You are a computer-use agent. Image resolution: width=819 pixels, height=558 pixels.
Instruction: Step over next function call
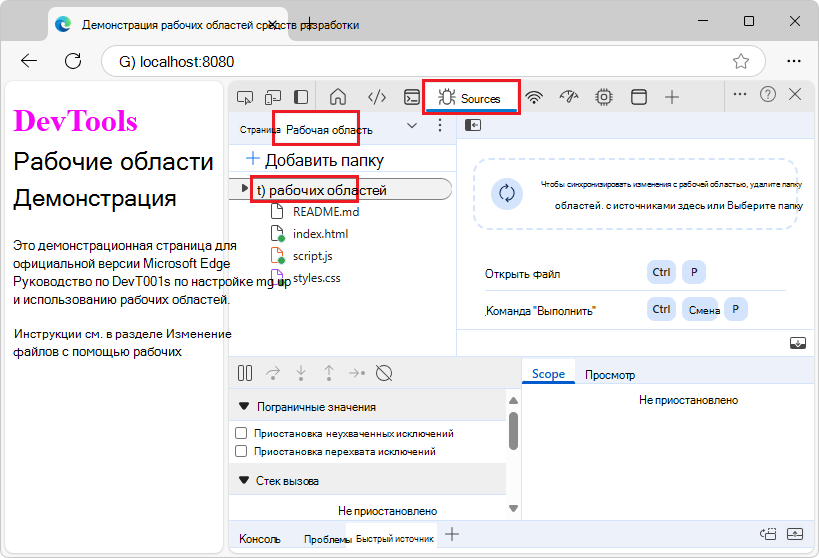click(273, 373)
